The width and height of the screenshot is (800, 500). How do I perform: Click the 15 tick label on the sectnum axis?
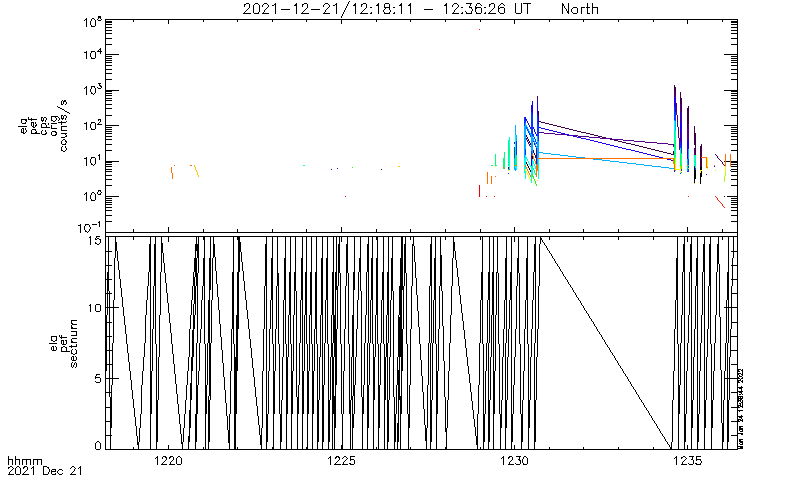tap(96, 240)
